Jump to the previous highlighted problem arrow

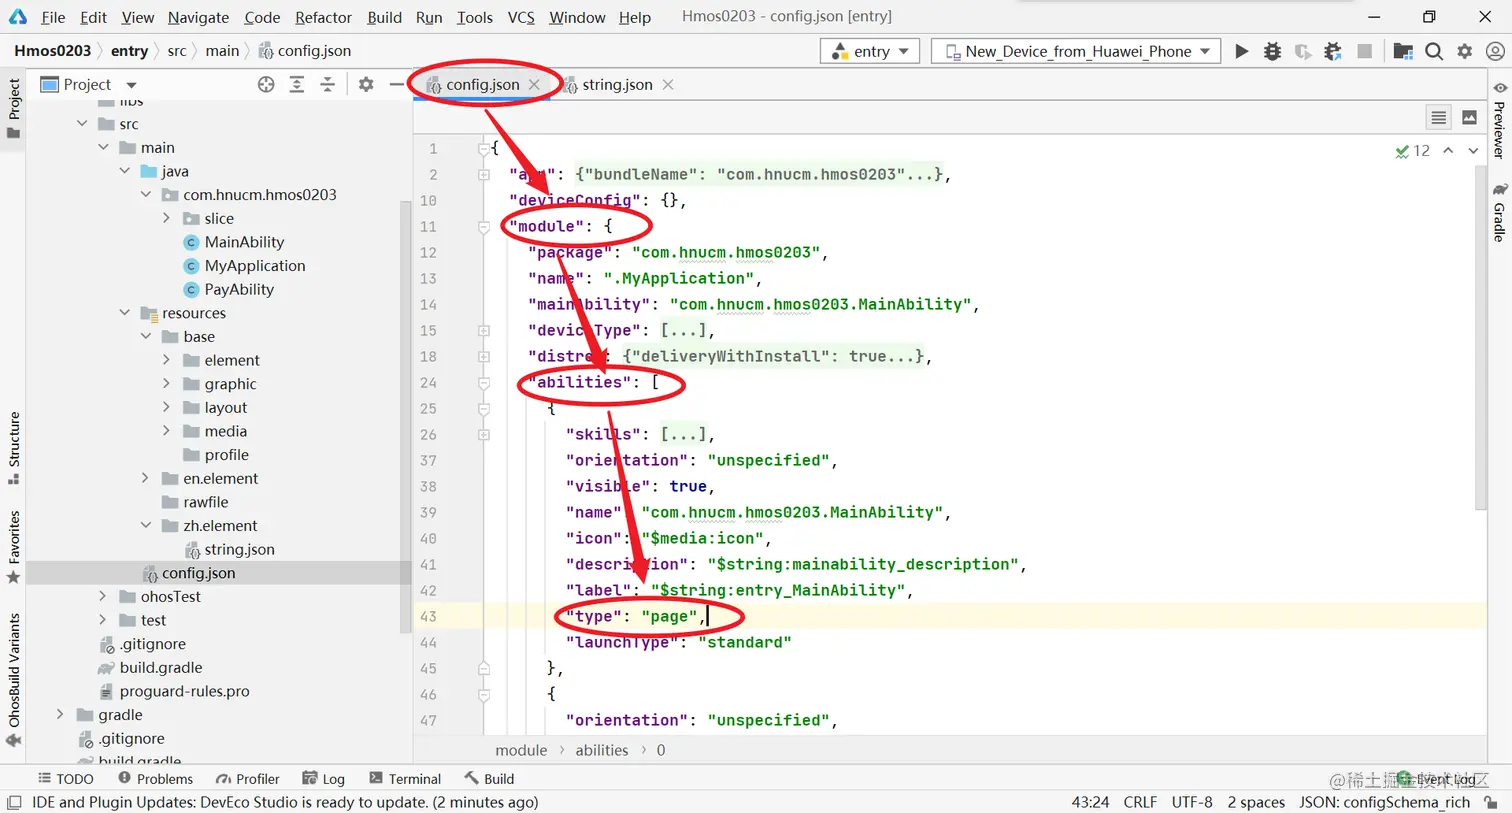[x=1448, y=151]
